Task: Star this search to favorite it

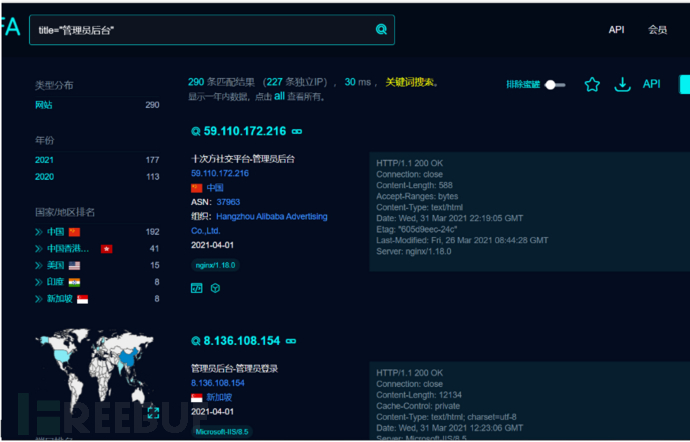Action: 591,85
